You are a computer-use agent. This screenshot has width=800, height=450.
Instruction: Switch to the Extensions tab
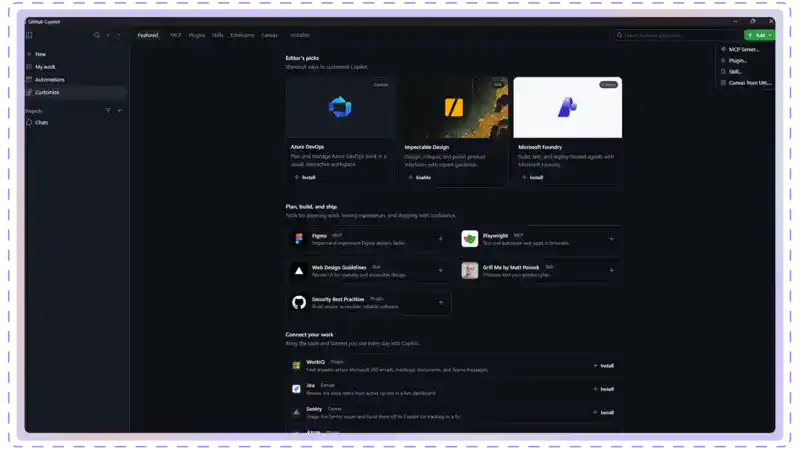[x=242, y=35]
